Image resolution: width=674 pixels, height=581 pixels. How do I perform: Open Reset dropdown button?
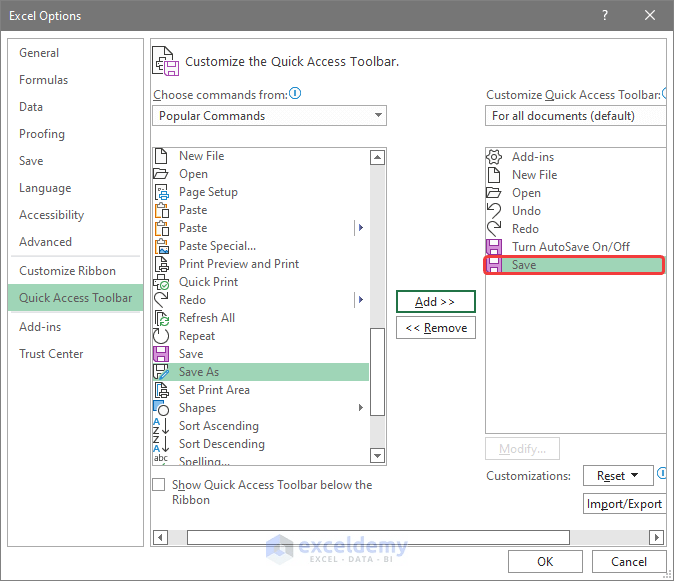click(x=618, y=476)
